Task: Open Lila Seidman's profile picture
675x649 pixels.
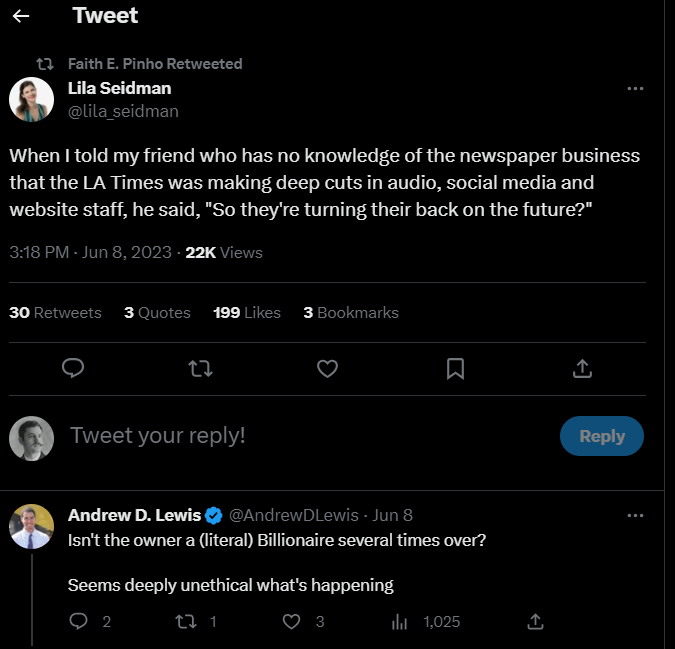Action: click(31, 99)
